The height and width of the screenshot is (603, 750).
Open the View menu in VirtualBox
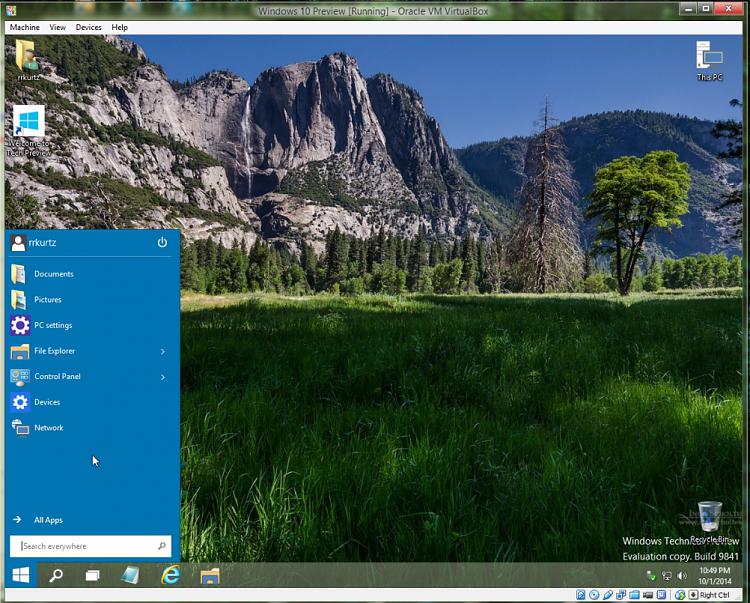point(57,27)
